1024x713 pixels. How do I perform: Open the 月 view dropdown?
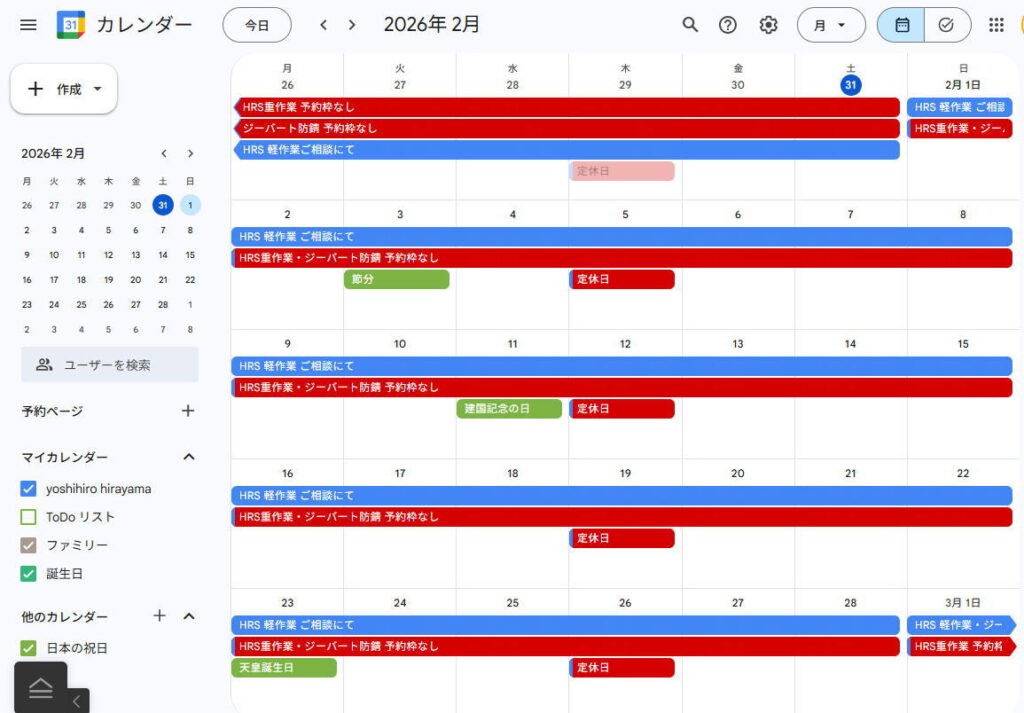[x=831, y=25]
